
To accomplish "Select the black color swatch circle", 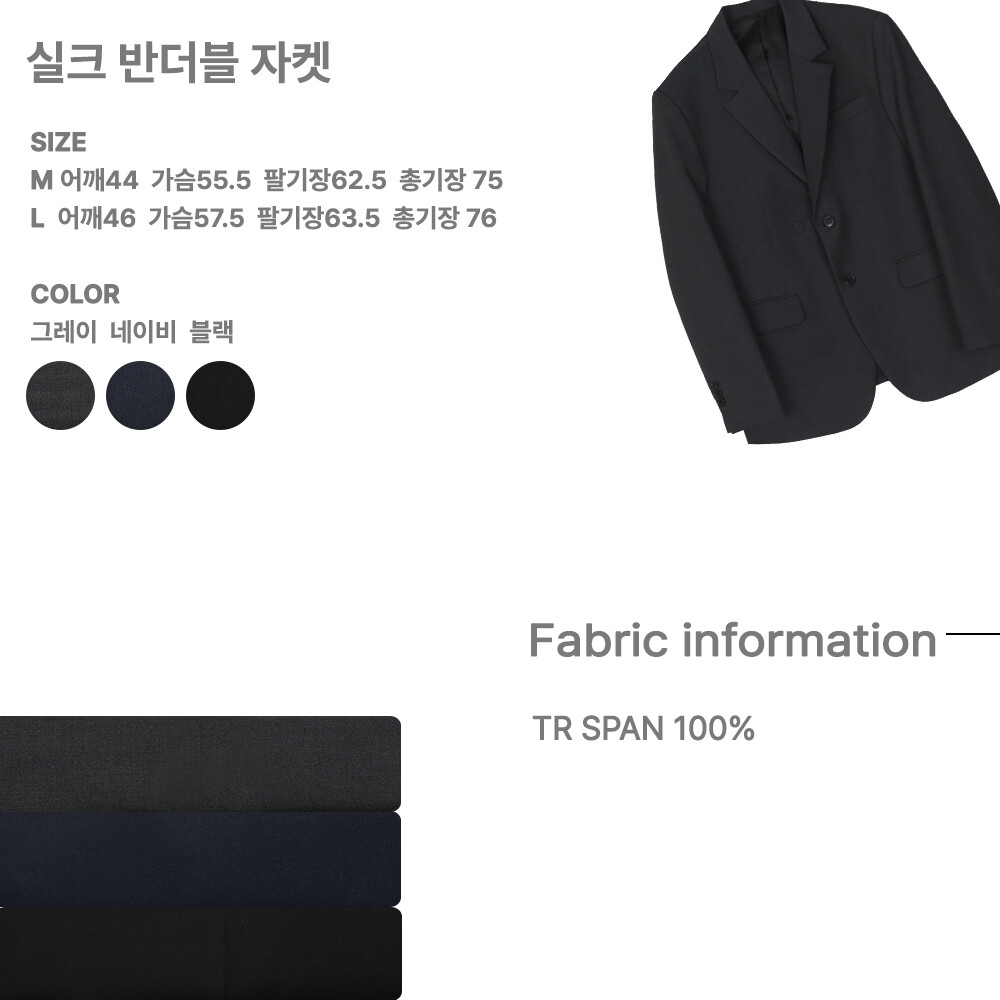I will [220, 395].
